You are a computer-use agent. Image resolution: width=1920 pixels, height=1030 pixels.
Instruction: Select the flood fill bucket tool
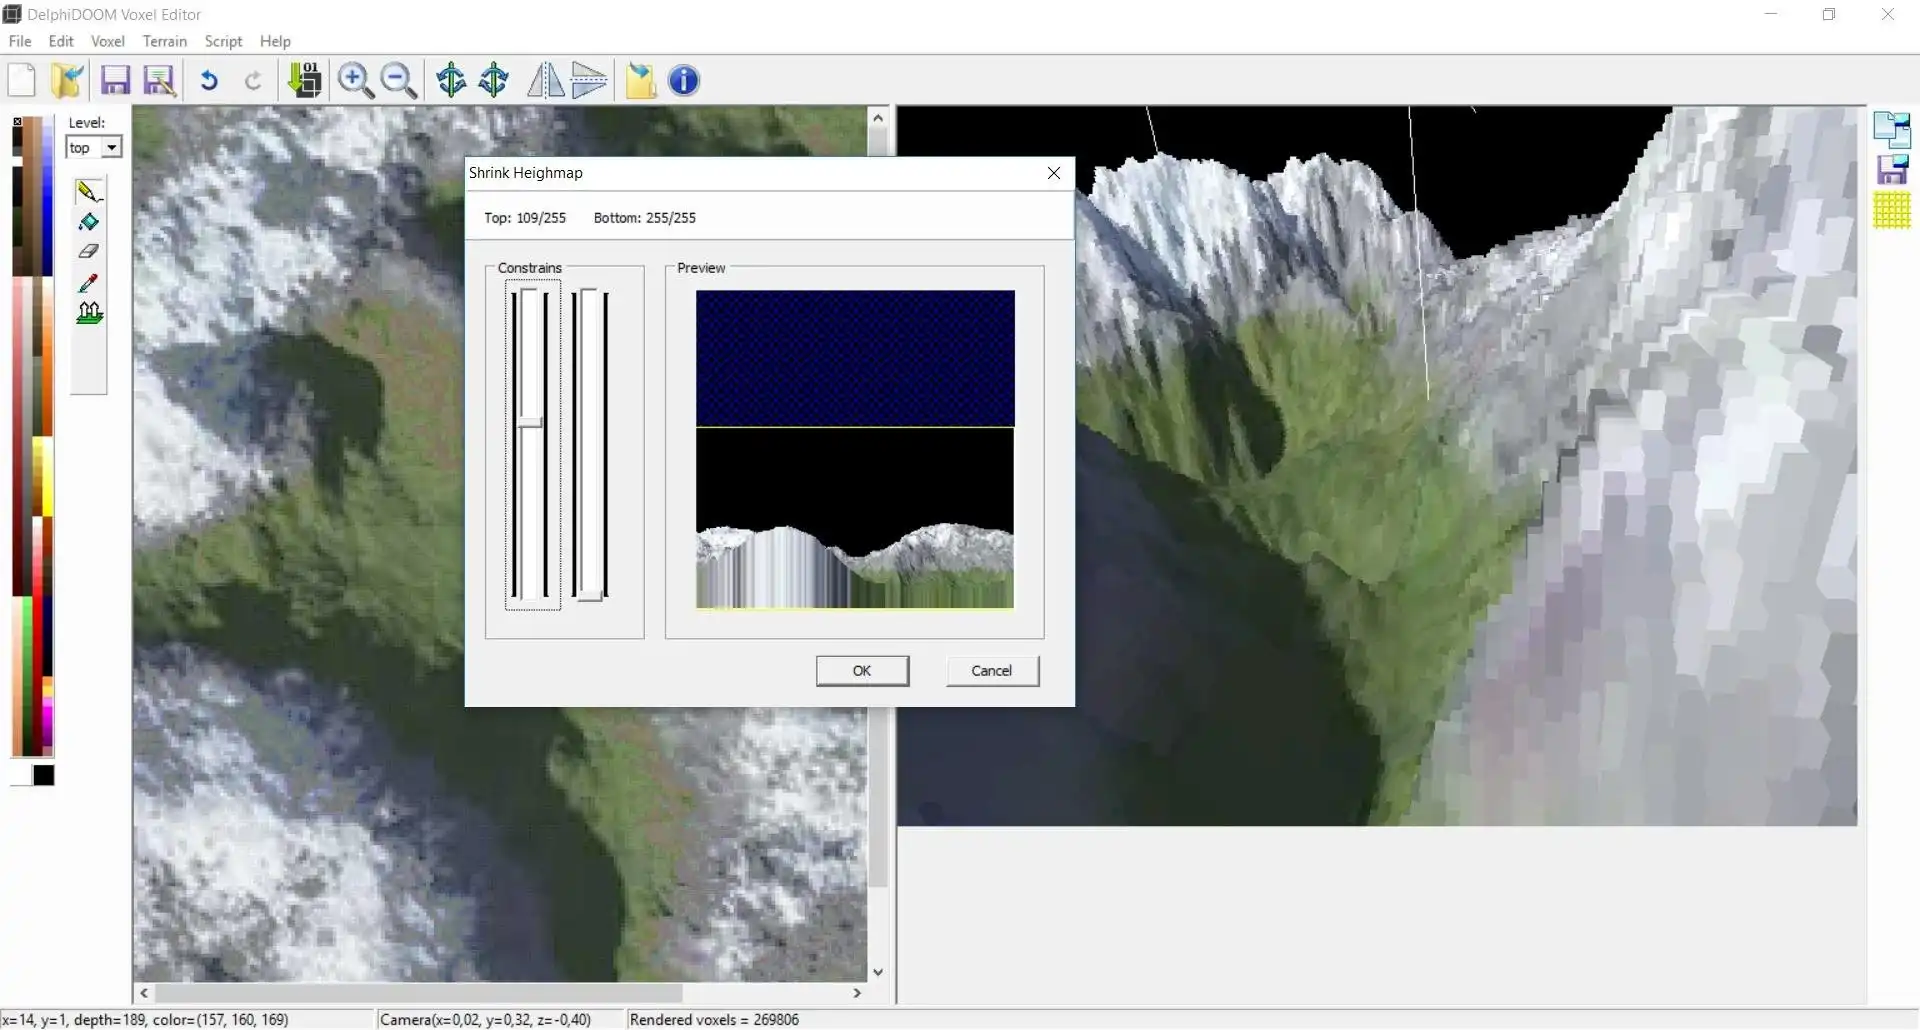tap(89, 222)
